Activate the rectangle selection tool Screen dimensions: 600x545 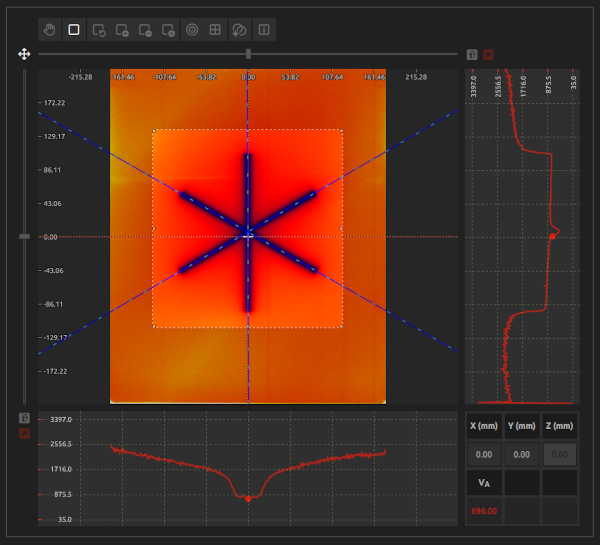pos(74,29)
